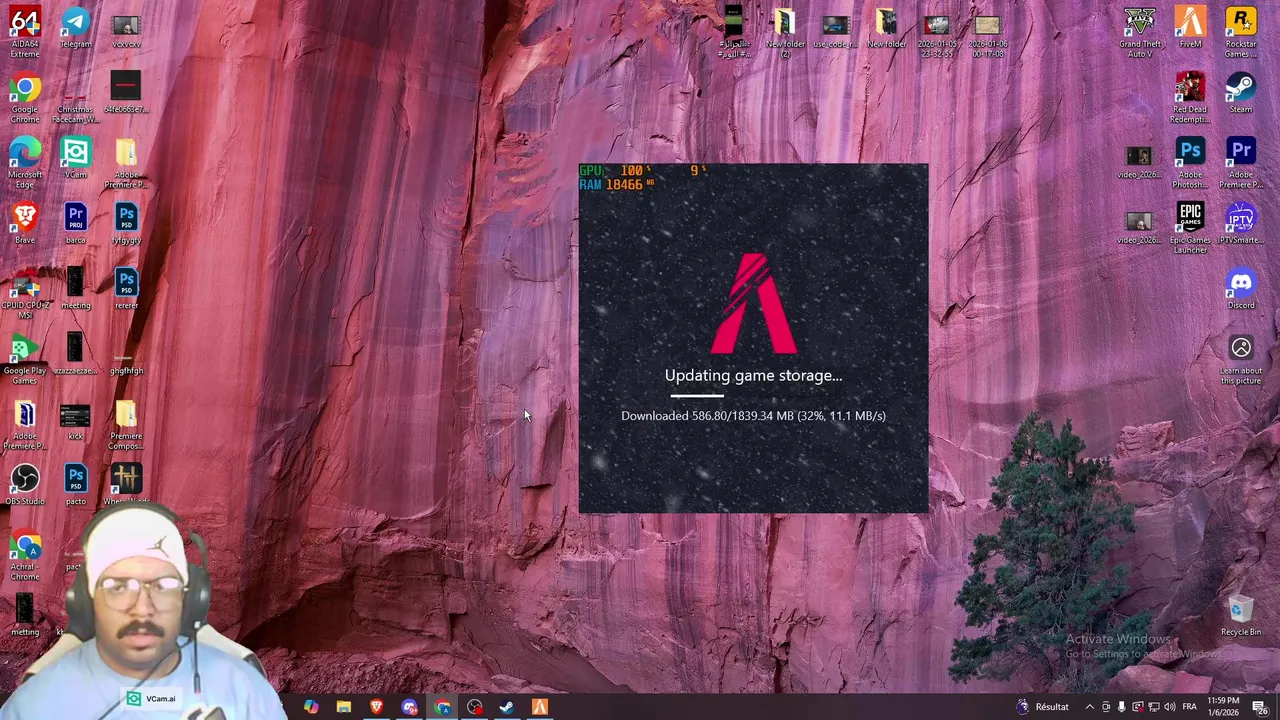The height and width of the screenshot is (720, 1280).
Task: Launch Google Play Games shortcut
Action: pos(25,359)
